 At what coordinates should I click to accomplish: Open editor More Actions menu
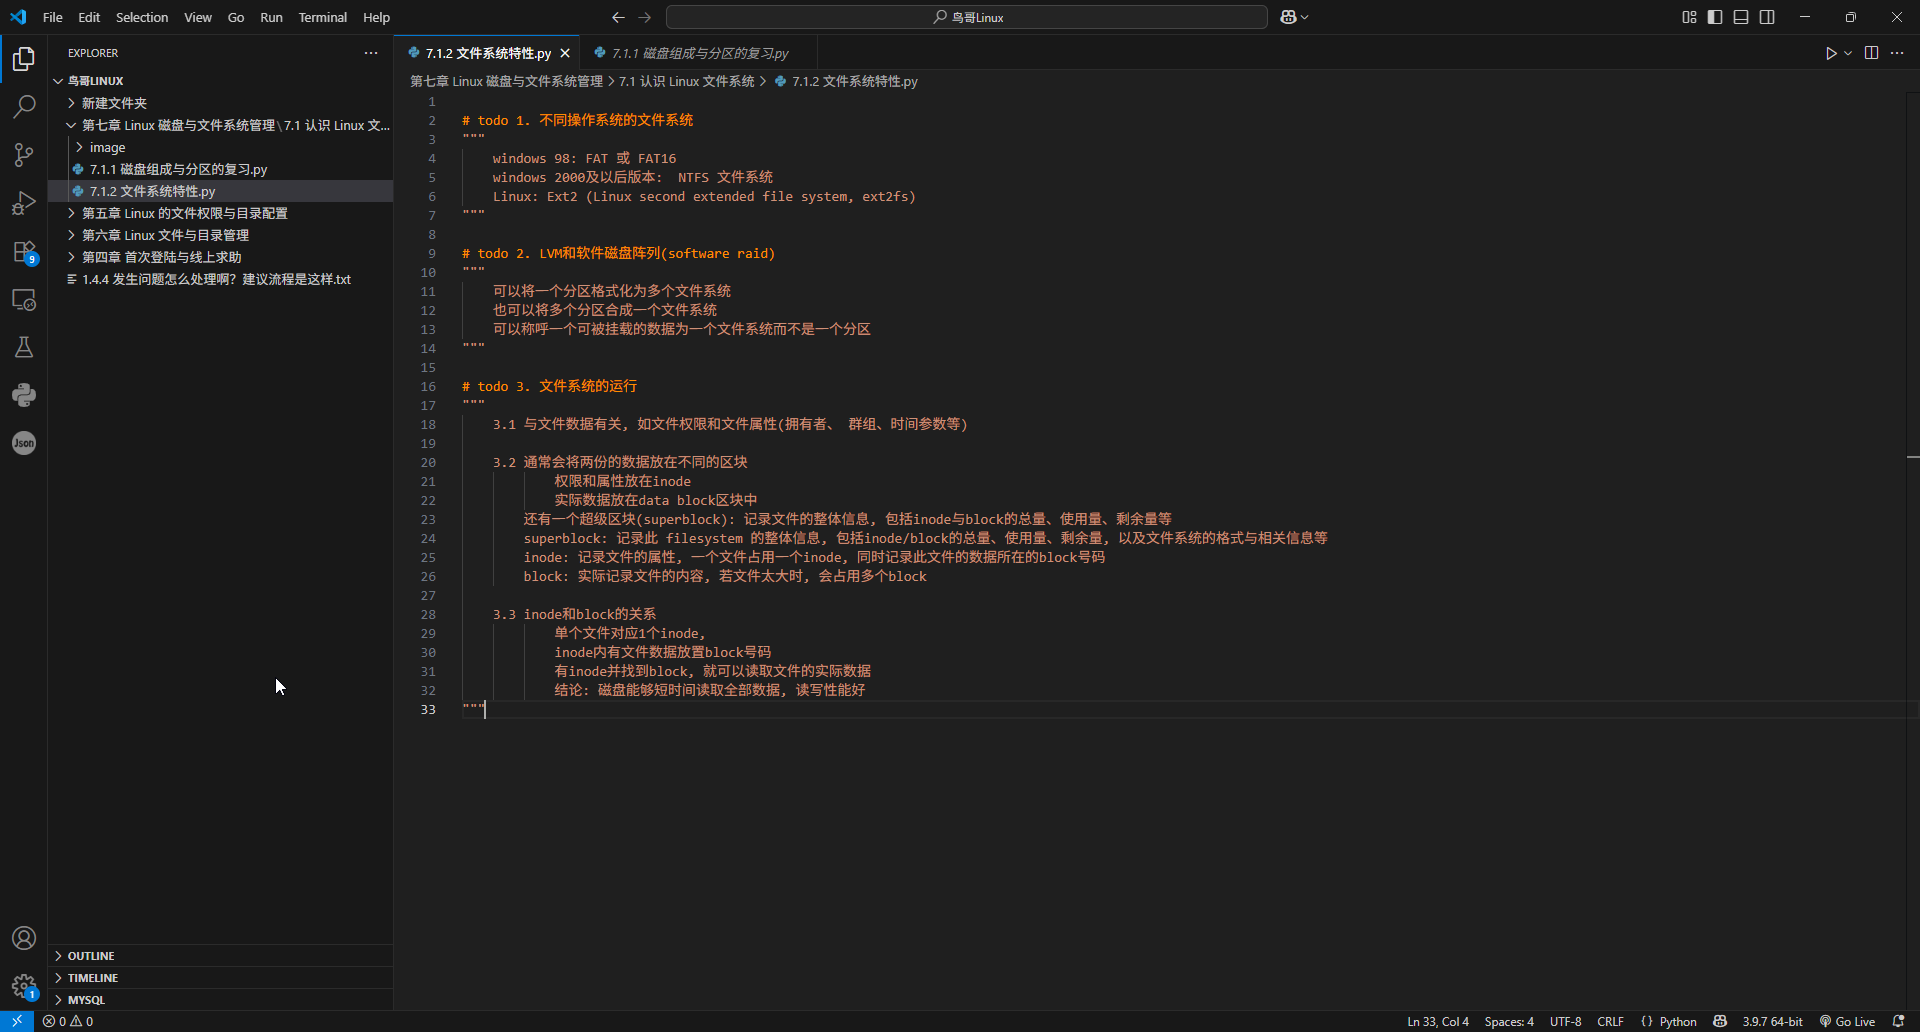[1897, 53]
